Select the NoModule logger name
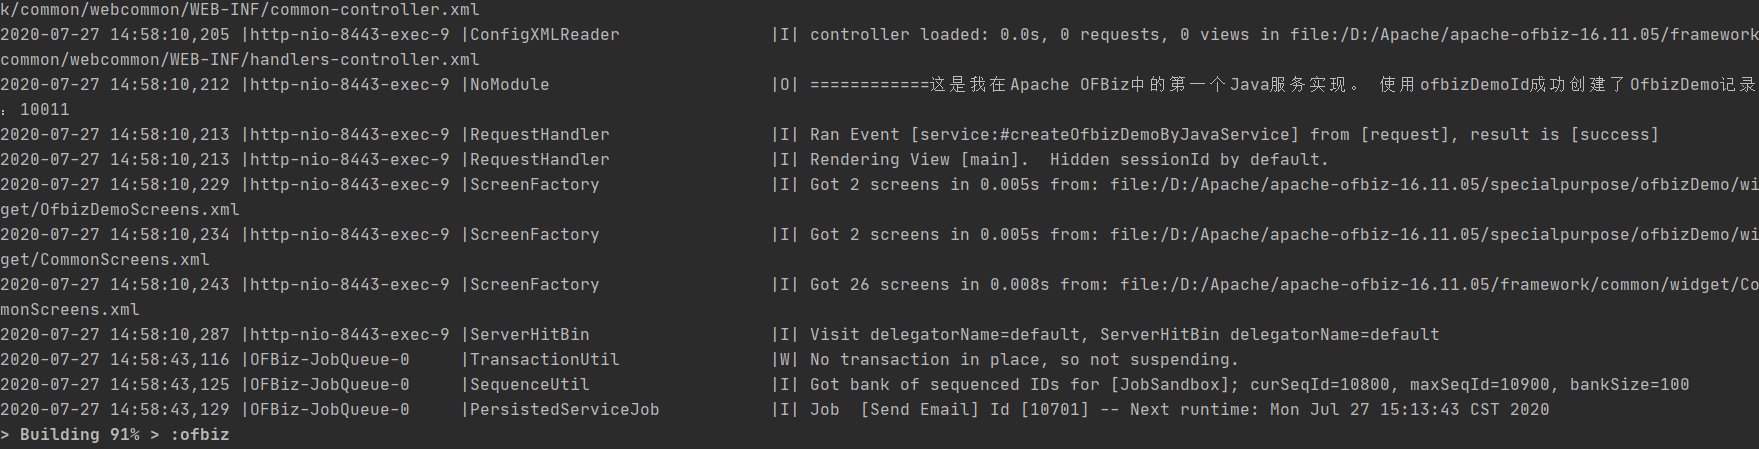 [x=510, y=85]
